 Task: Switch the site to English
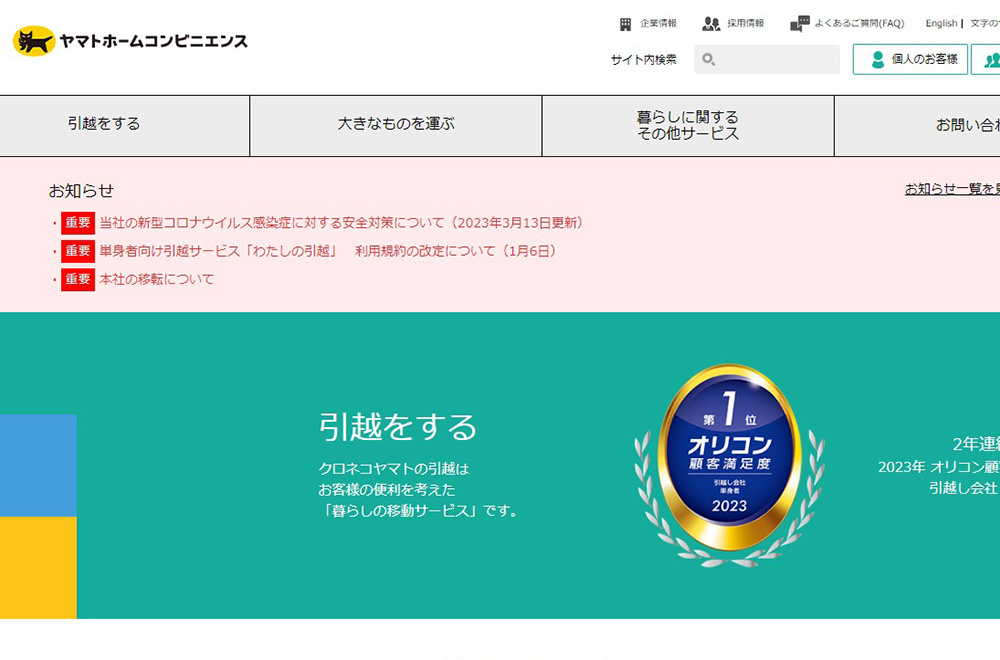[x=941, y=24]
